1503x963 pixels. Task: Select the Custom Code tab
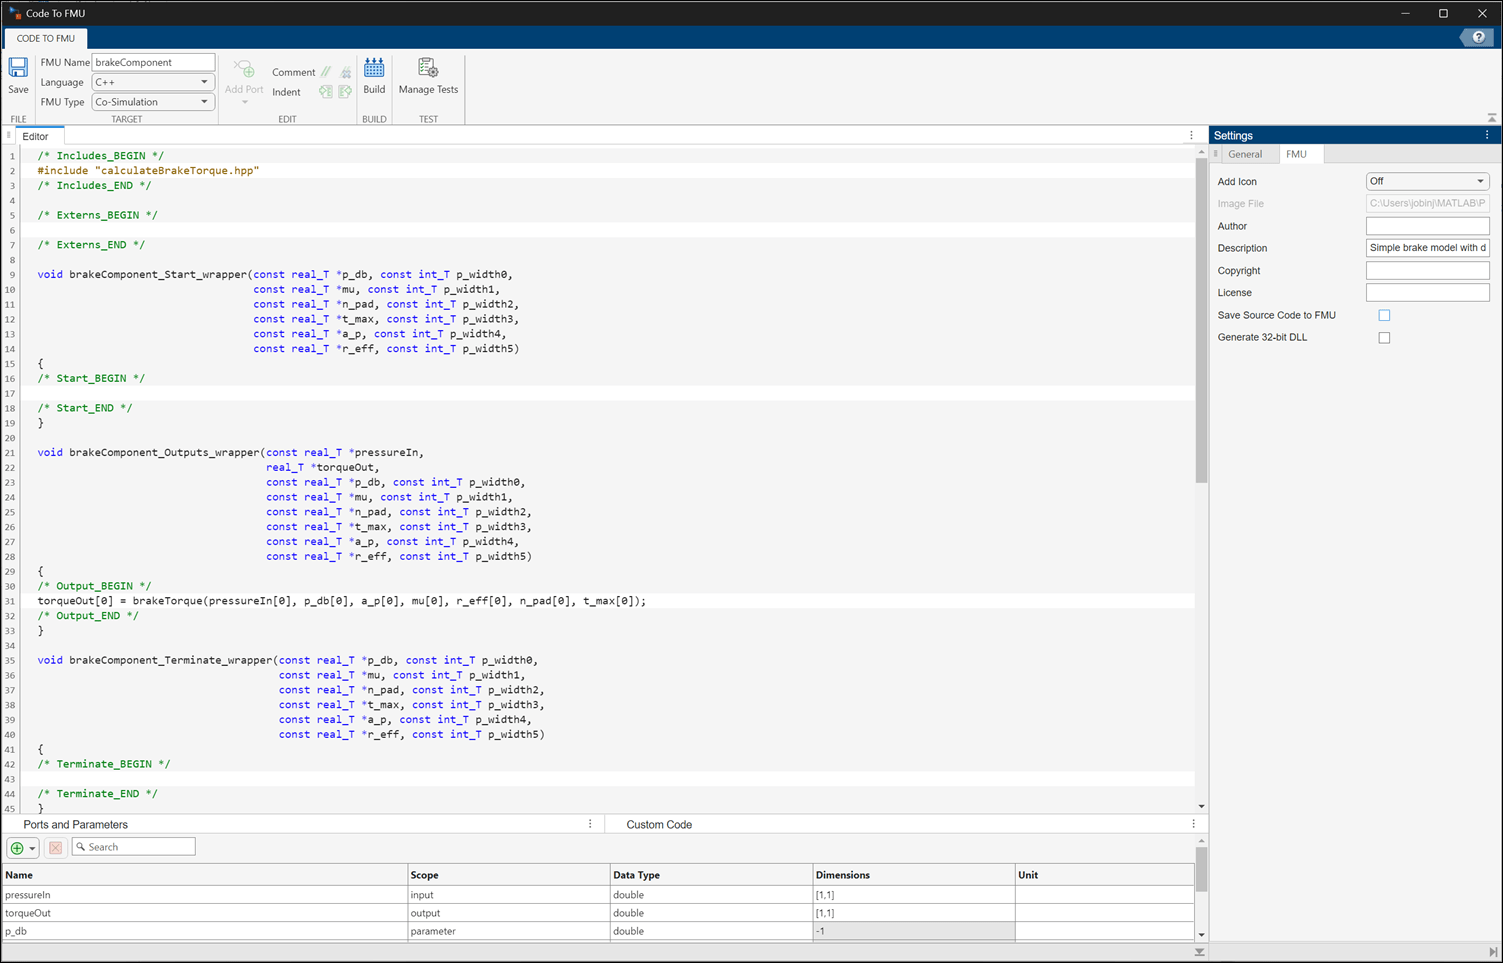[659, 825]
